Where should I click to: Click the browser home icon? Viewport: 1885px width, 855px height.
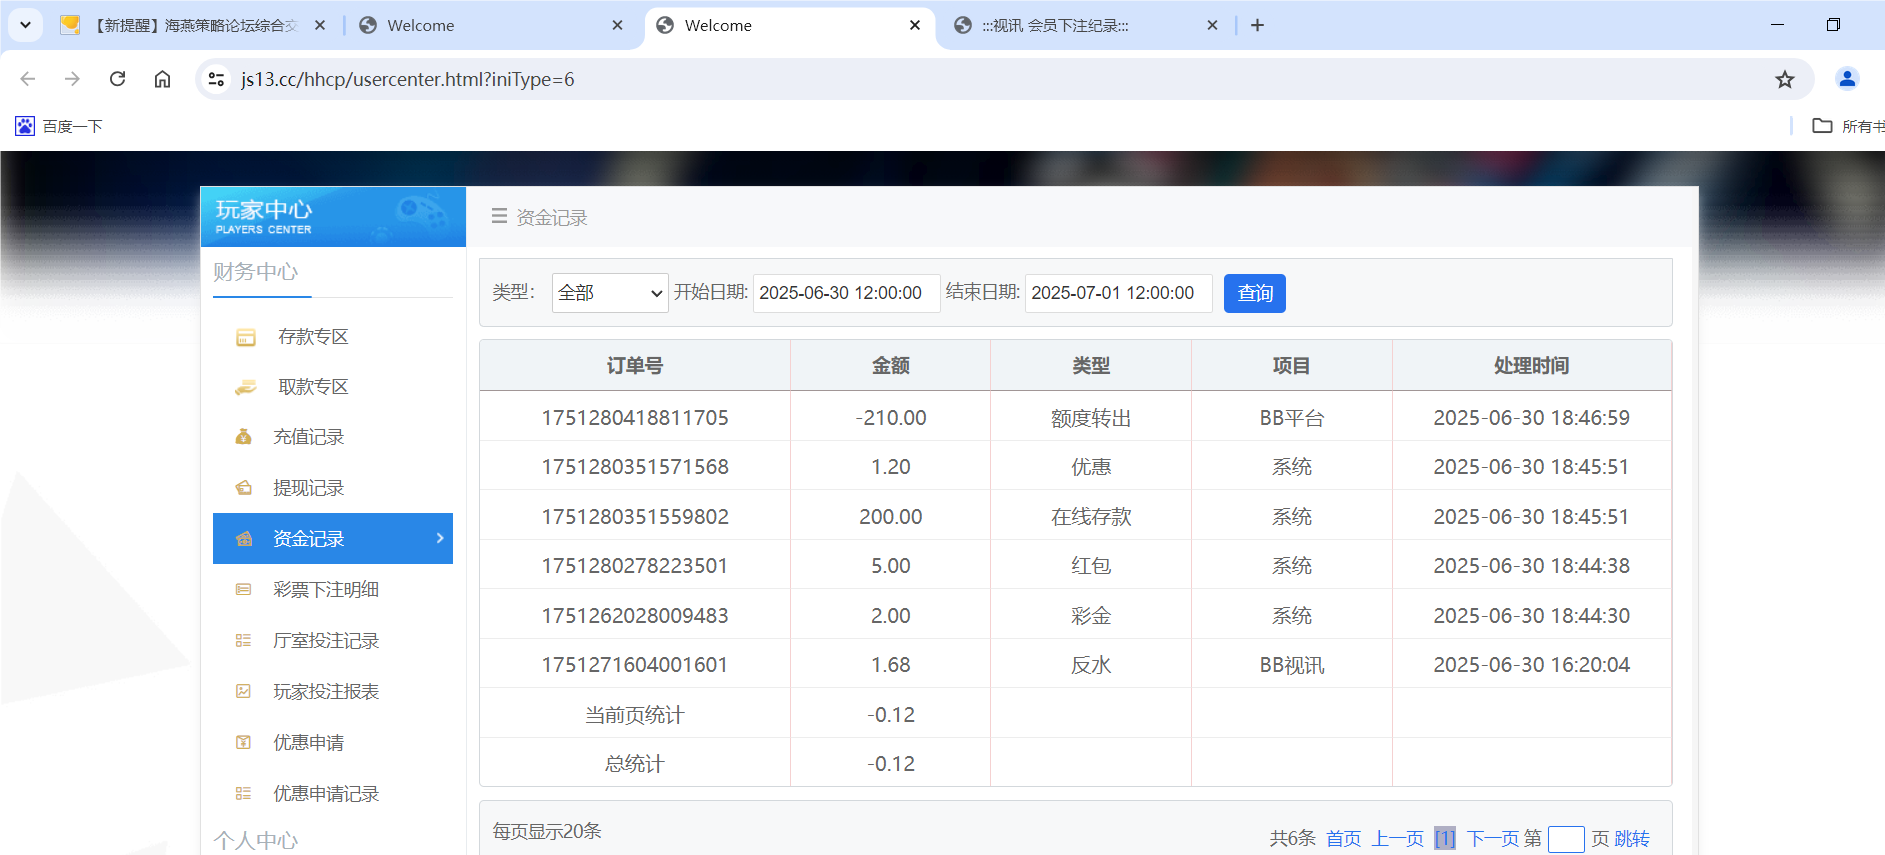point(162,79)
